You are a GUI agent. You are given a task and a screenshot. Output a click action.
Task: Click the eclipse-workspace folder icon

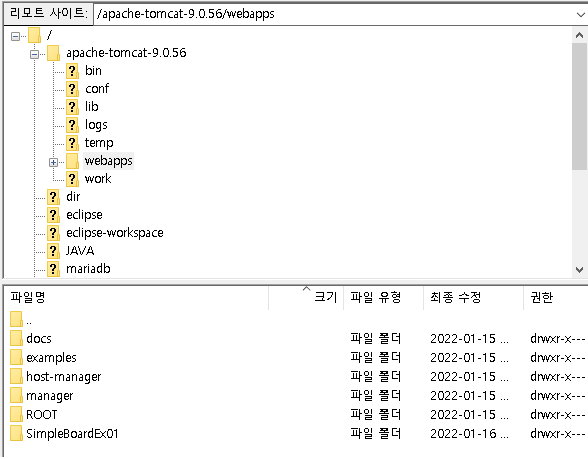(x=53, y=233)
